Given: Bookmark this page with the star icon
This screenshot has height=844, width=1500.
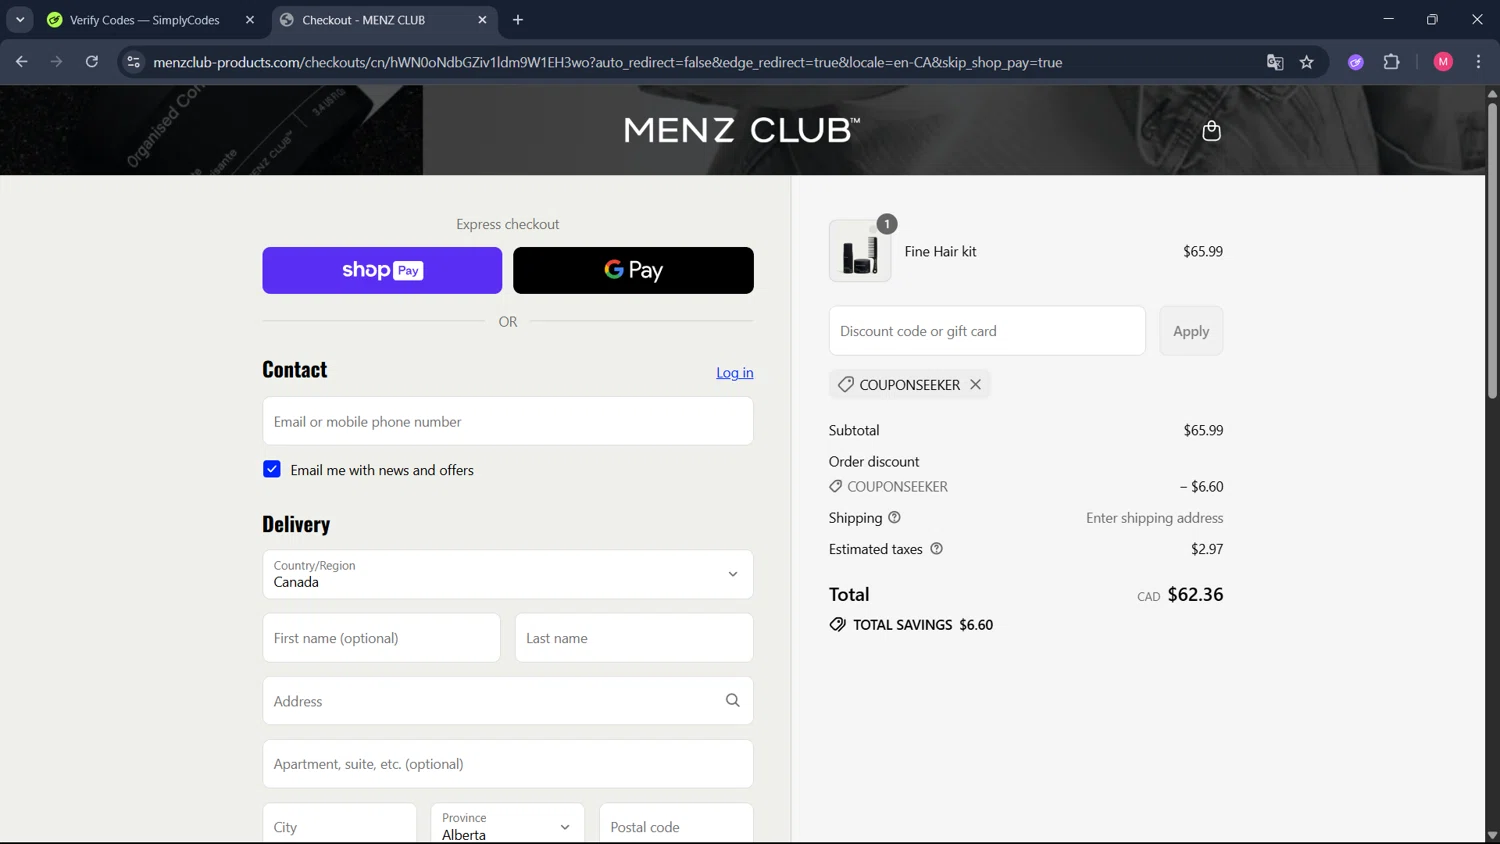Looking at the screenshot, I should click(1306, 62).
